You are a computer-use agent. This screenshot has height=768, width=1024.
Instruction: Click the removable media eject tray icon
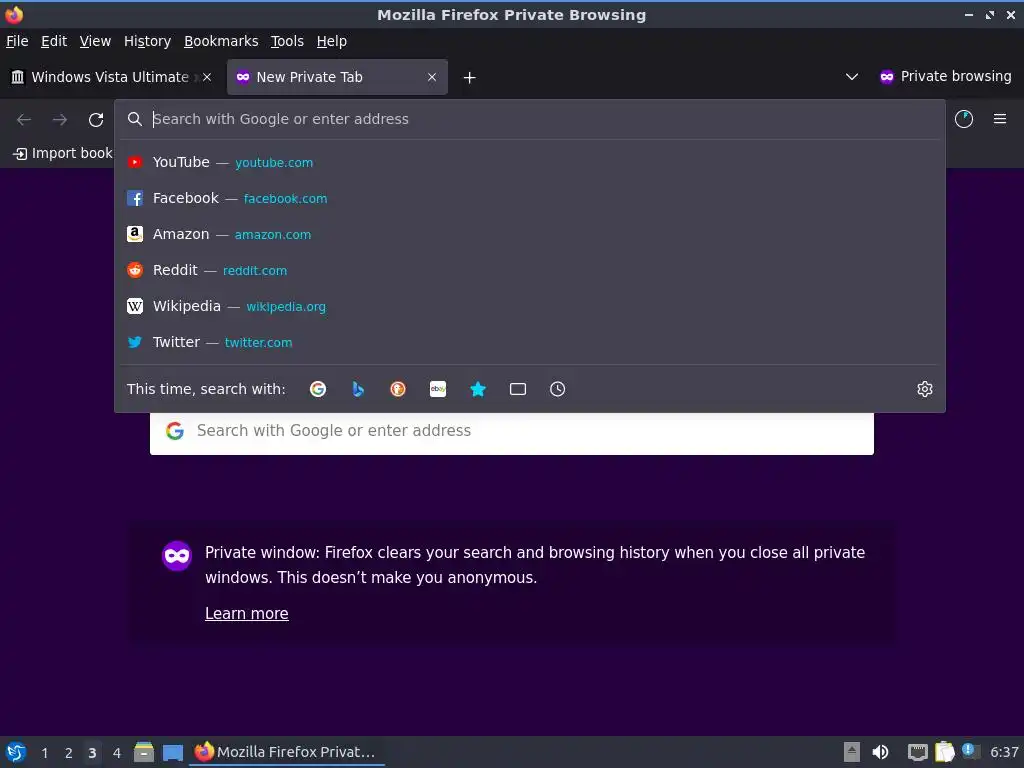[x=852, y=752]
